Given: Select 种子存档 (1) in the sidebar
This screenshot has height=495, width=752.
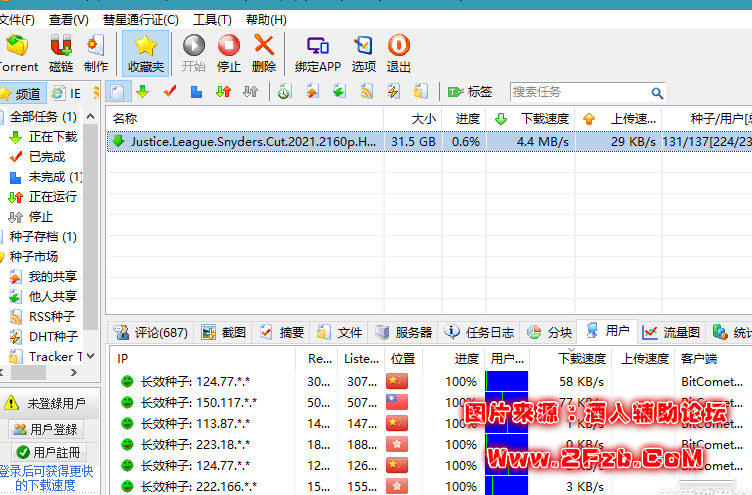Looking at the screenshot, I should [x=43, y=236].
